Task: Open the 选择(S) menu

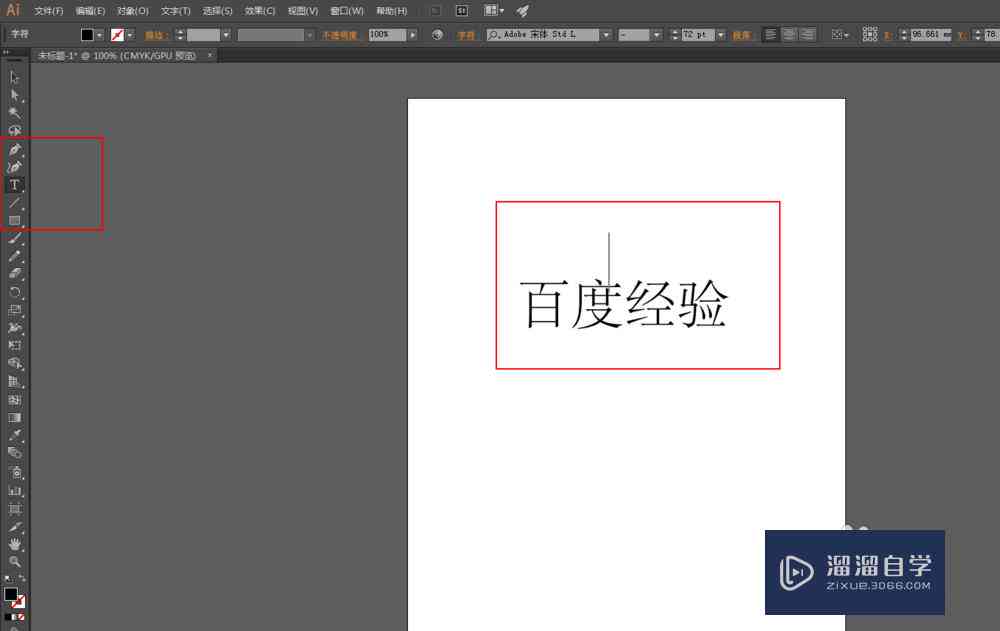Action: tap(217, 11)
